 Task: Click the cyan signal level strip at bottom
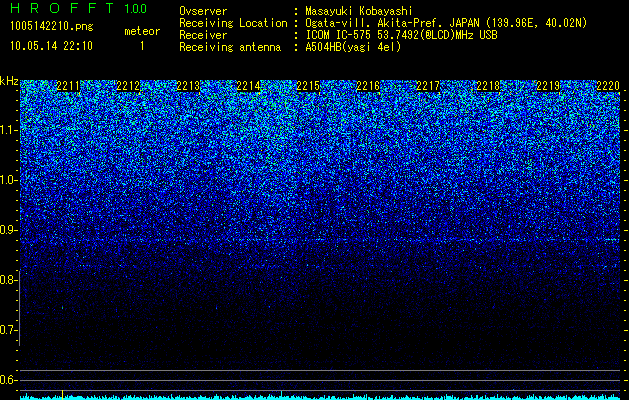point(320,397)
